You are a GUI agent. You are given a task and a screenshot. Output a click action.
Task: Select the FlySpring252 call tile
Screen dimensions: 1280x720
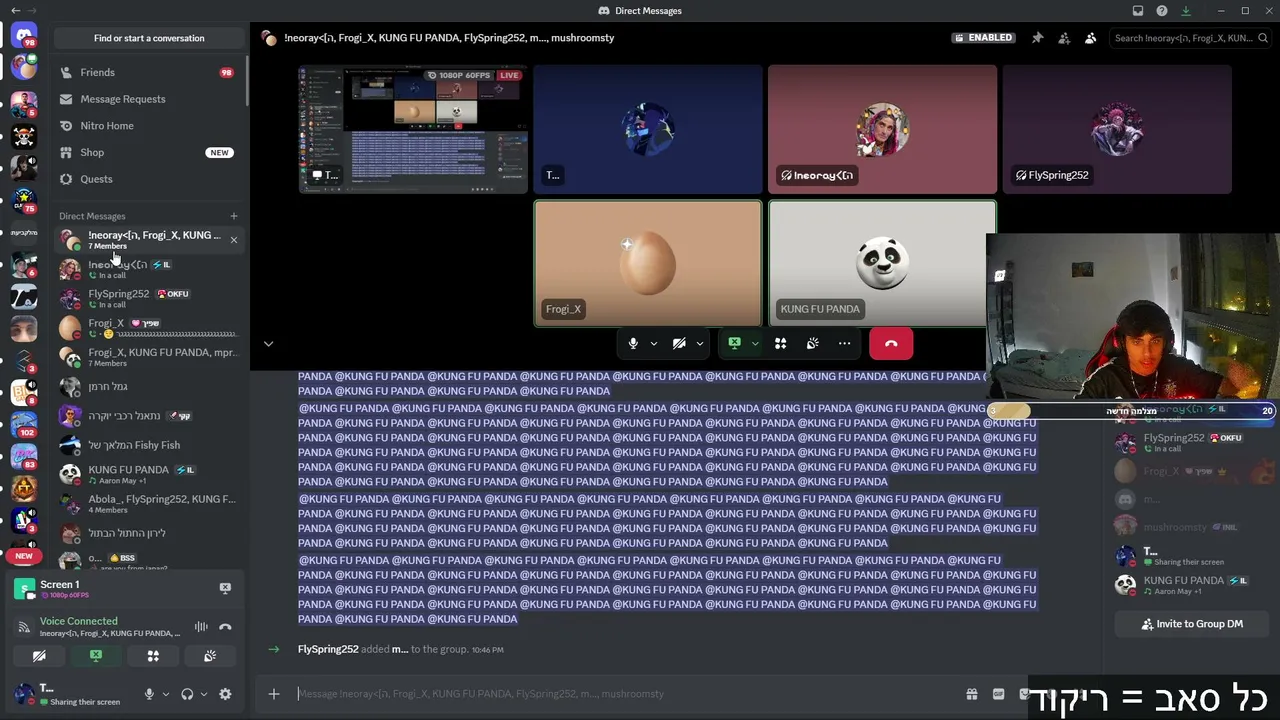(x=1117, y=129)
